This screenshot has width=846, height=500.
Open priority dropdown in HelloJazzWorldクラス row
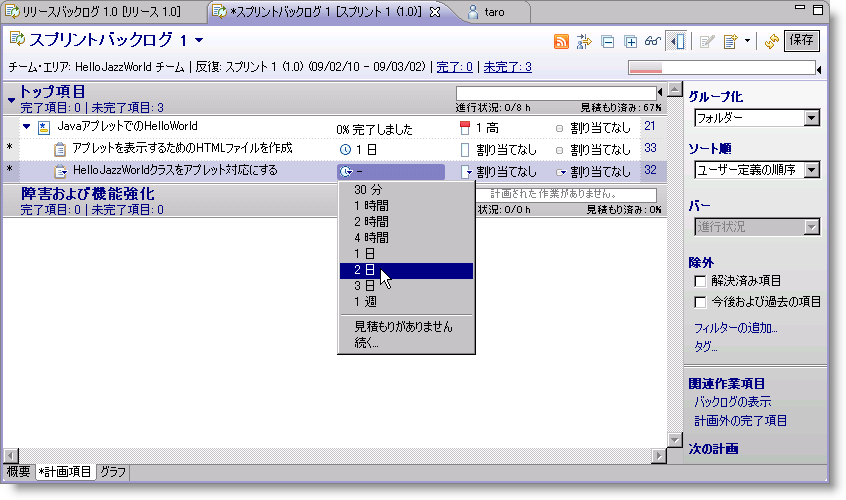[467, 172]
